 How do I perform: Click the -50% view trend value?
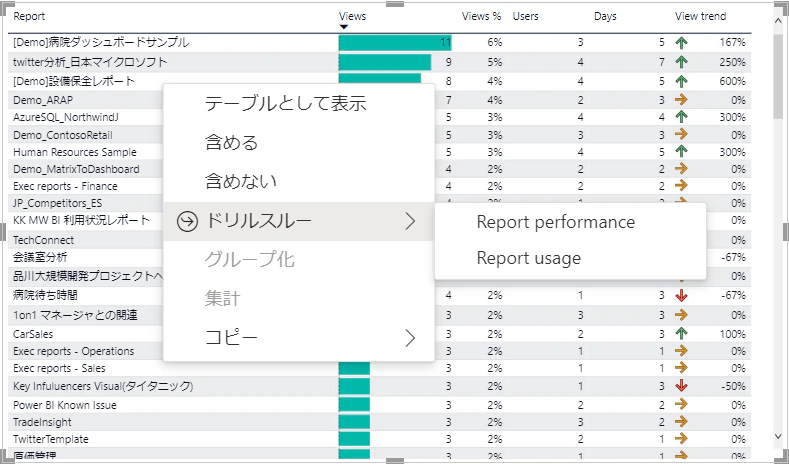click(733, 386)
